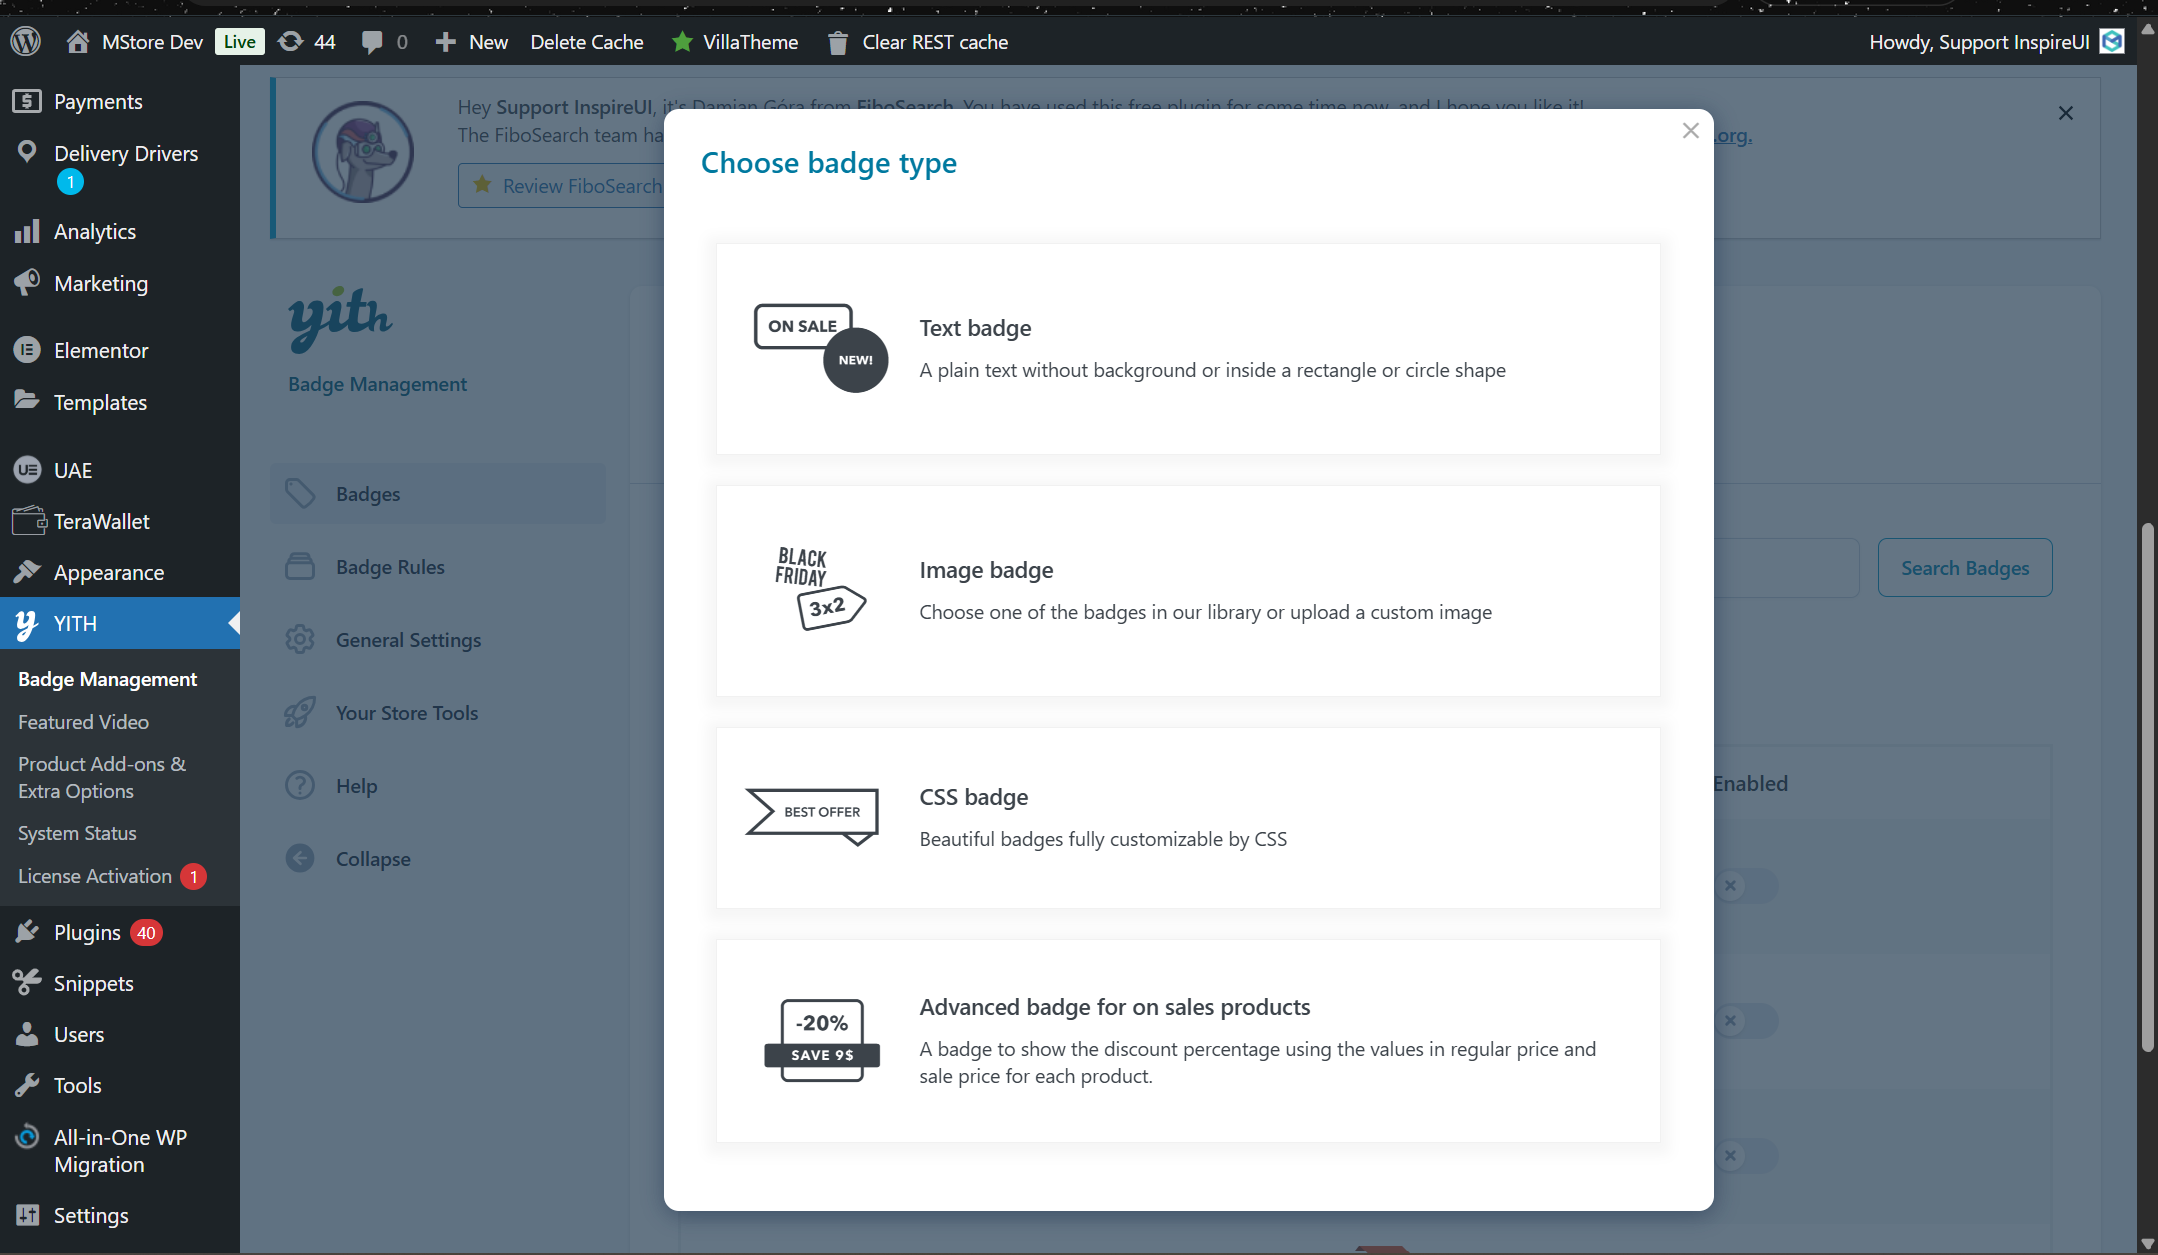Open Plugins in the admin menu
This screenshot has height=1255, width=2158.
click(x=87, y=933)
